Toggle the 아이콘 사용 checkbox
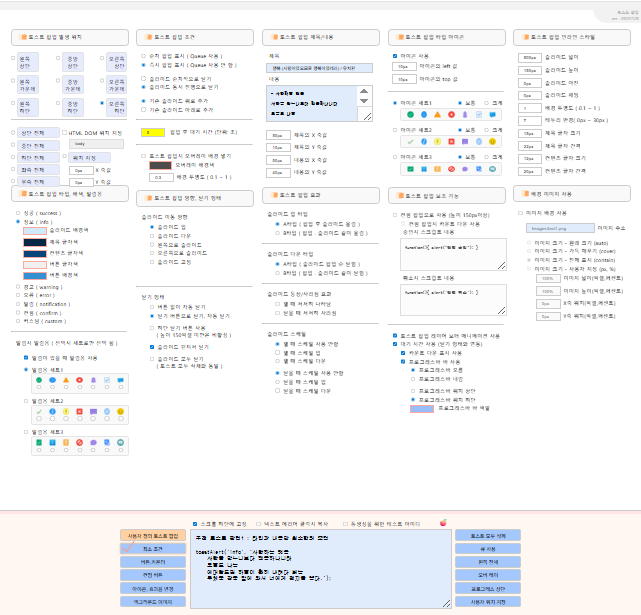The width and height of the screenshot is (641, 615). (395, 56)
